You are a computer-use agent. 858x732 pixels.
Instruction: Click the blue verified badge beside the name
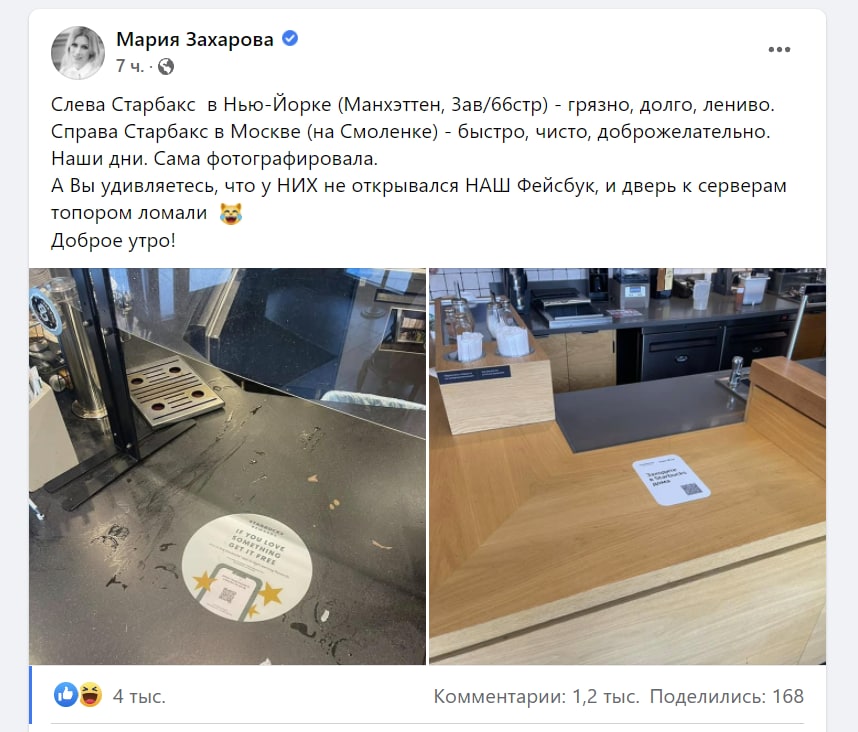click(289, 38)
